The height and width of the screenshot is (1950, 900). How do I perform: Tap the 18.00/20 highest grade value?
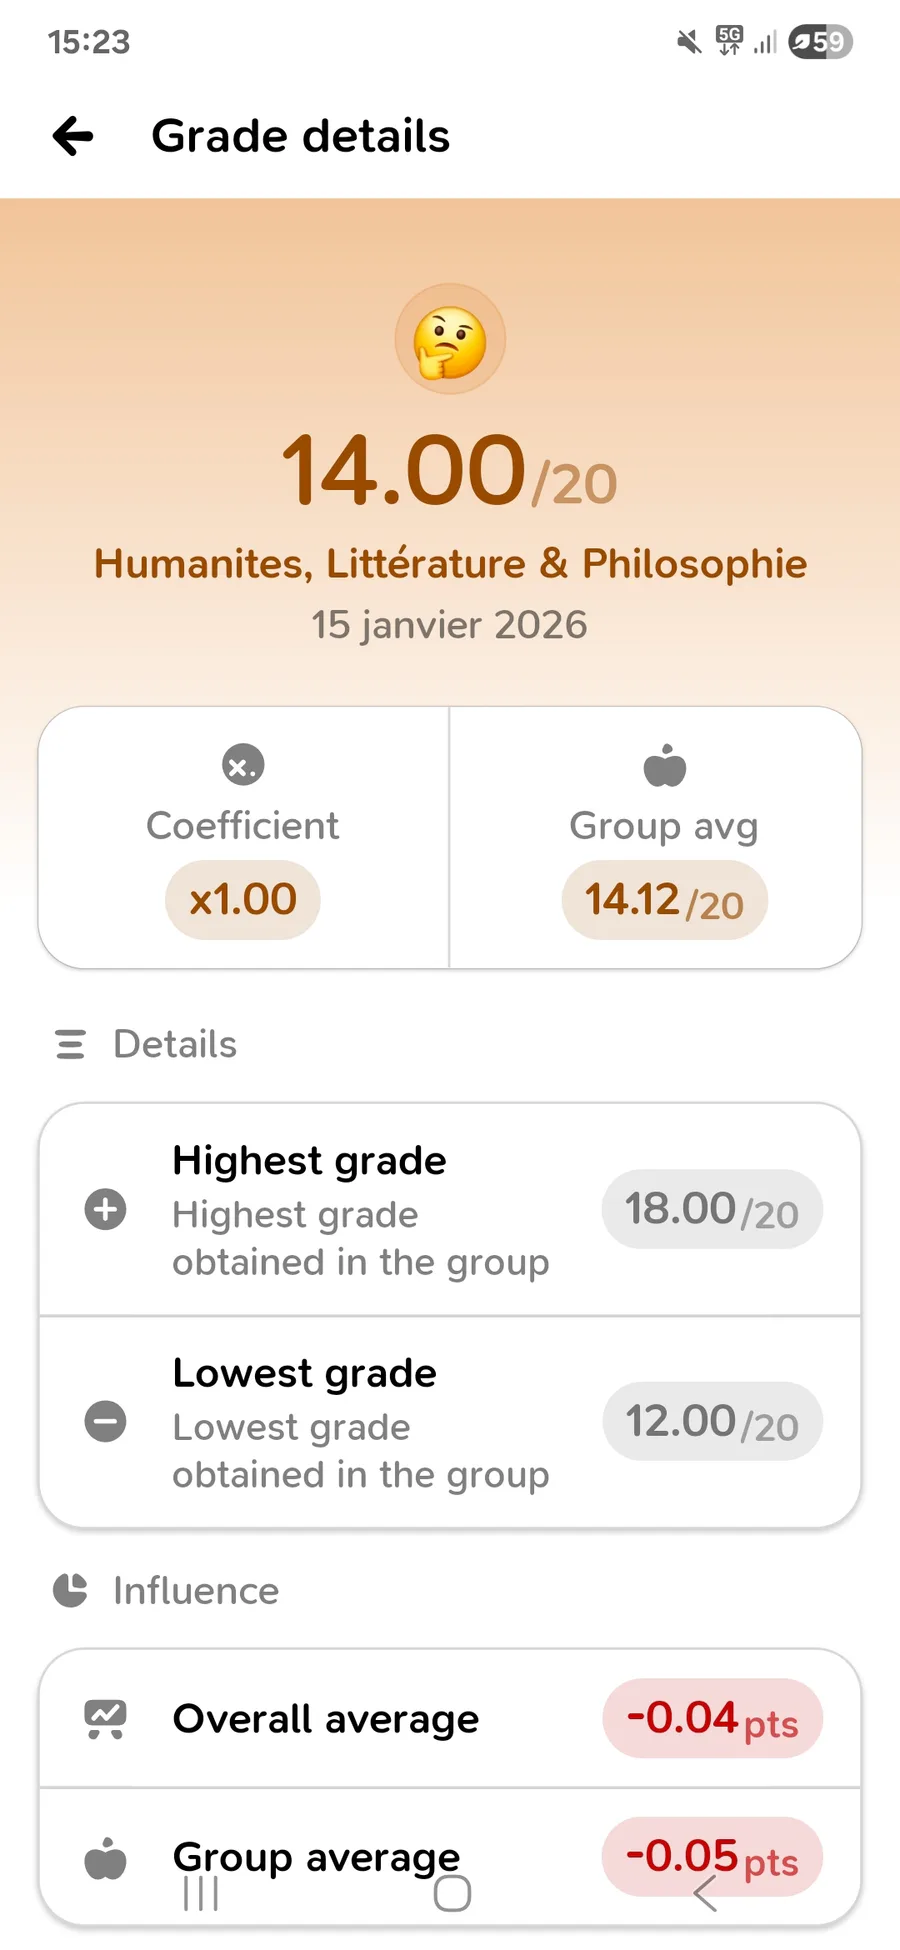point(712,1210)
